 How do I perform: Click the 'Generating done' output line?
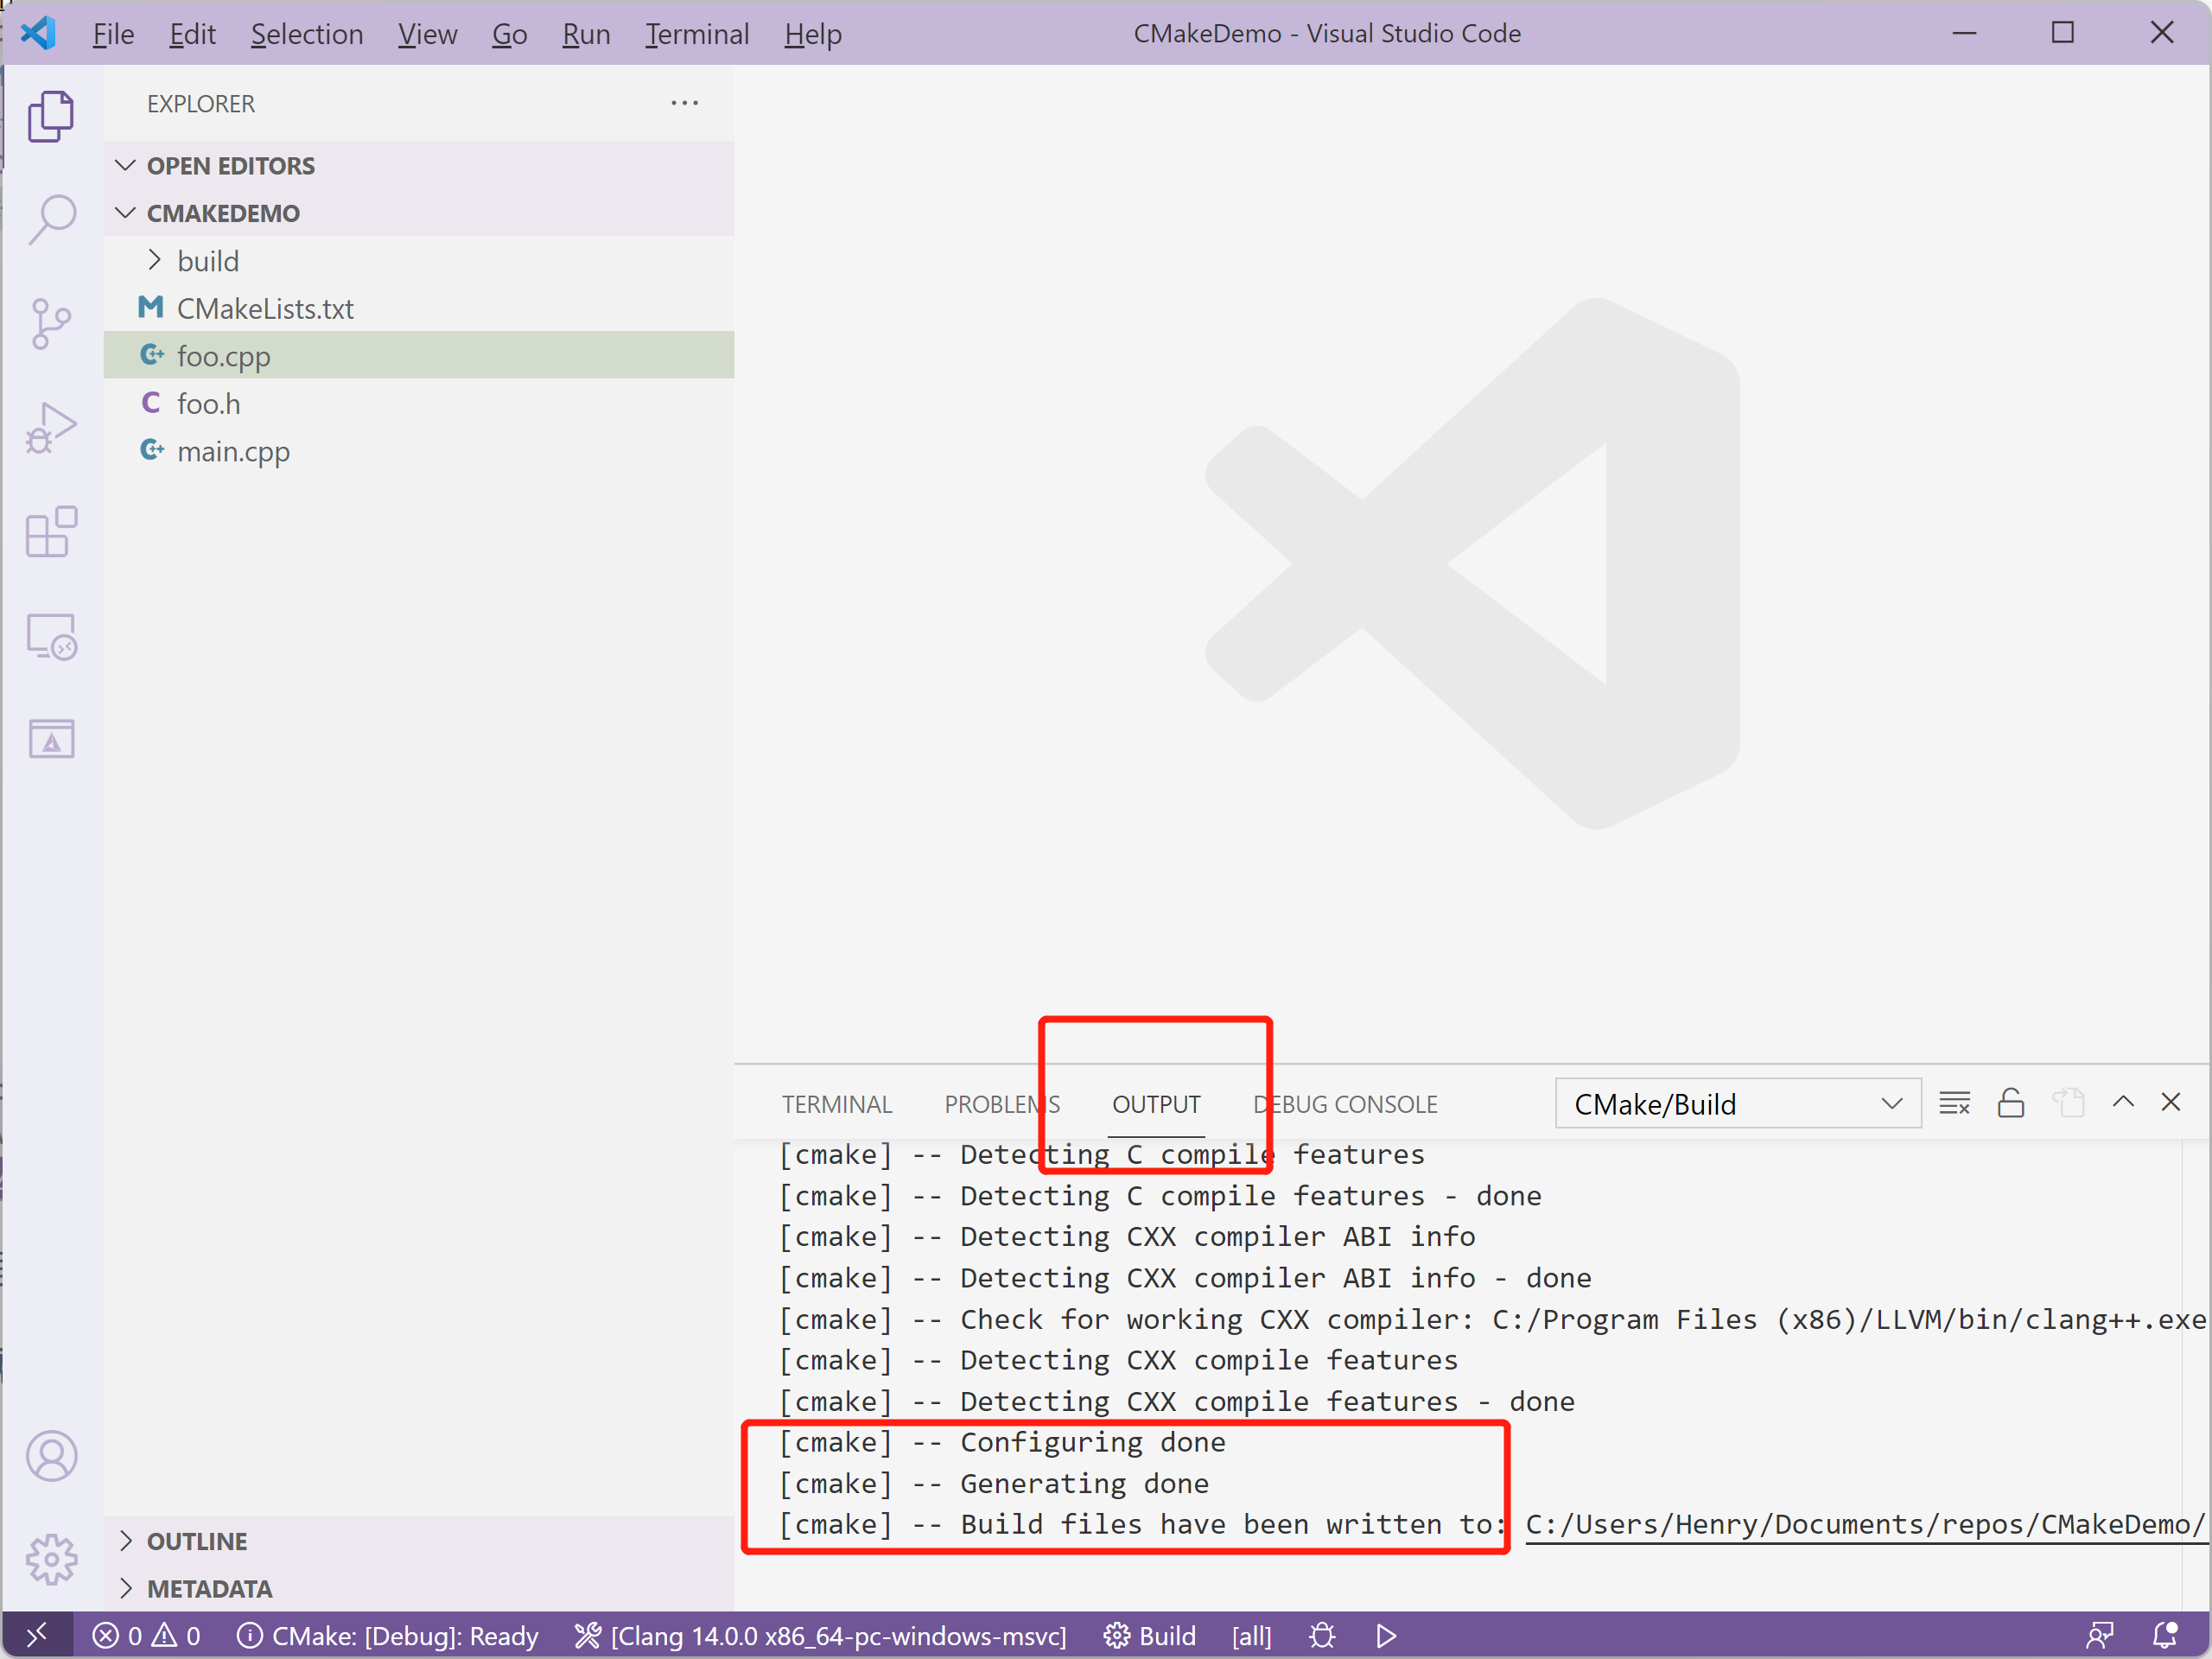[x=995, y=1483]
